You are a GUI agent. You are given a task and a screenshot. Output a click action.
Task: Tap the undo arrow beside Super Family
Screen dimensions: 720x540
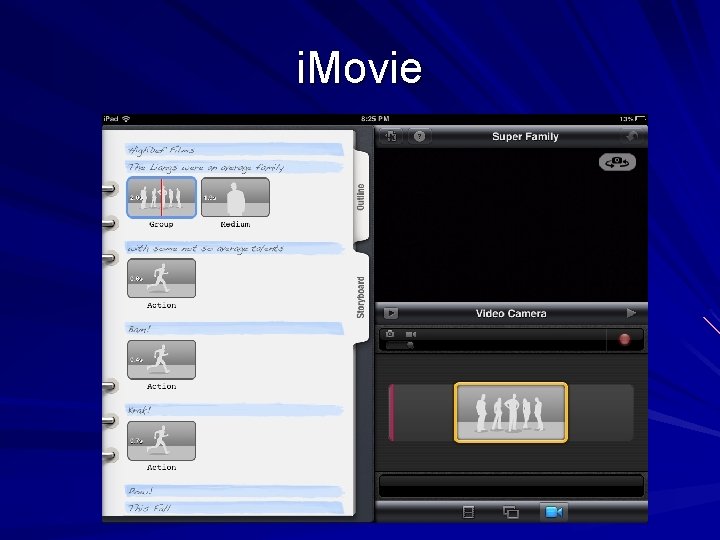(633, 137)
